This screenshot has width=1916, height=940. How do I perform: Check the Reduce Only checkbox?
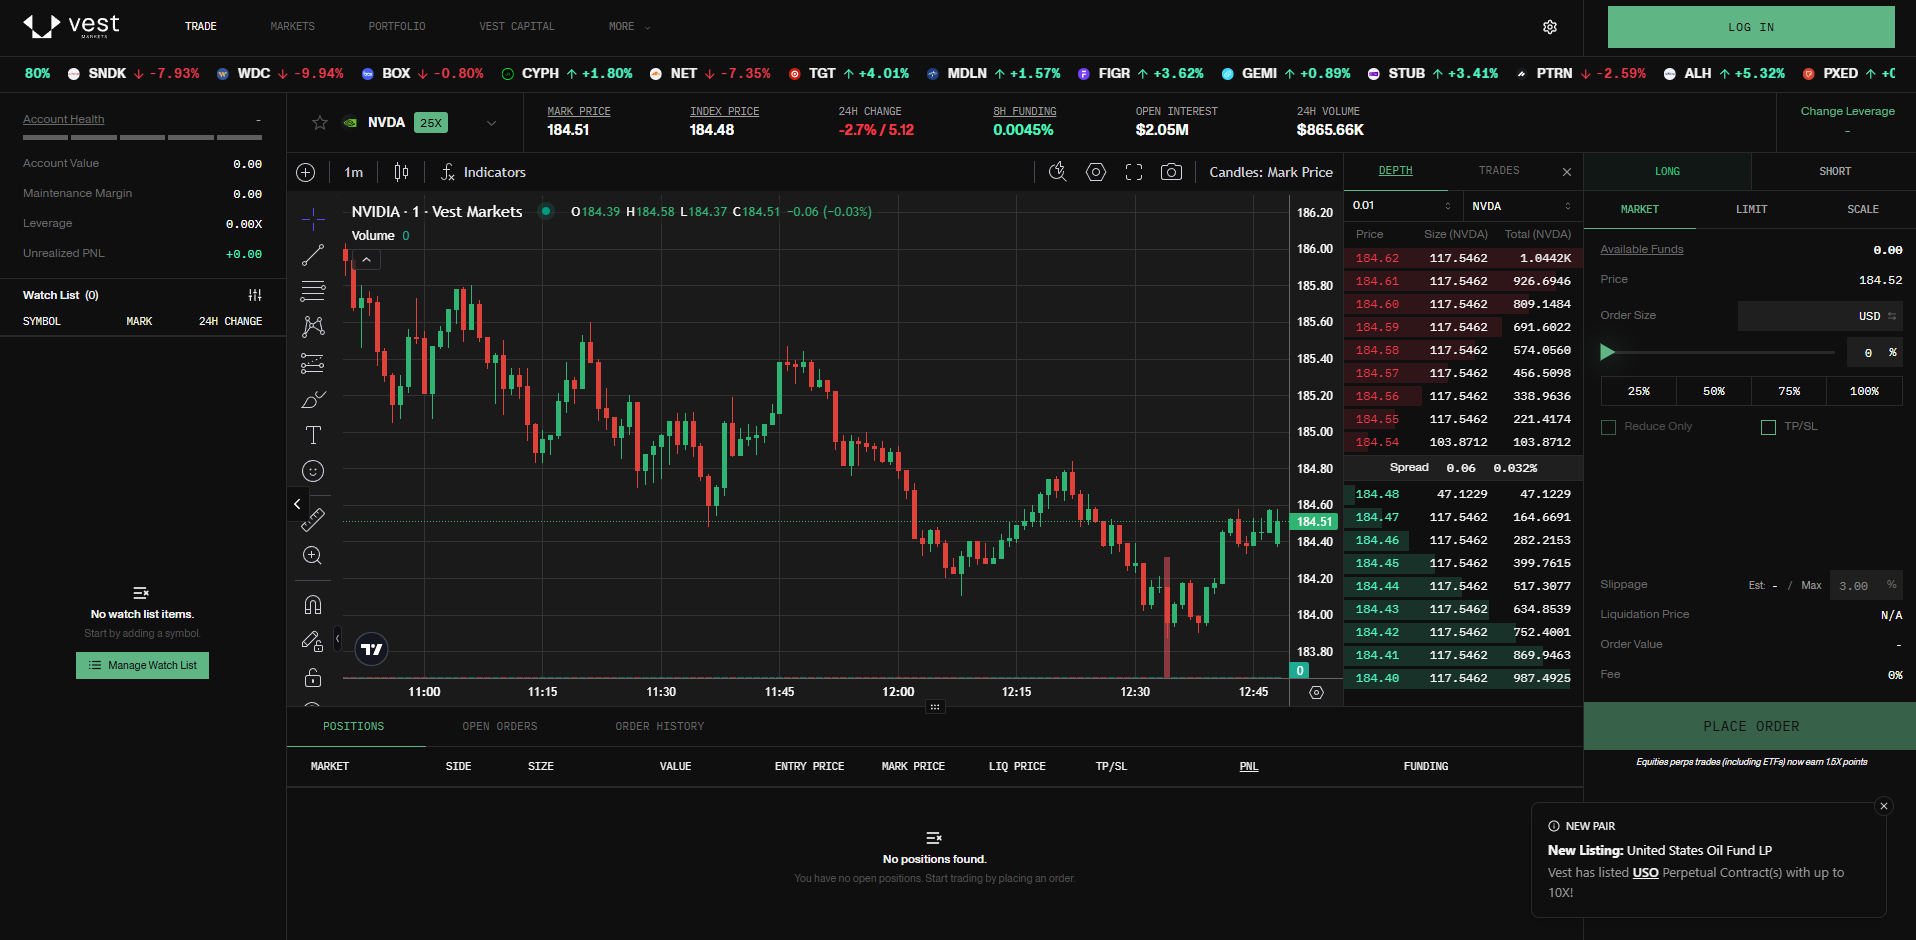pyautogui.click(x=1609, y=427)
